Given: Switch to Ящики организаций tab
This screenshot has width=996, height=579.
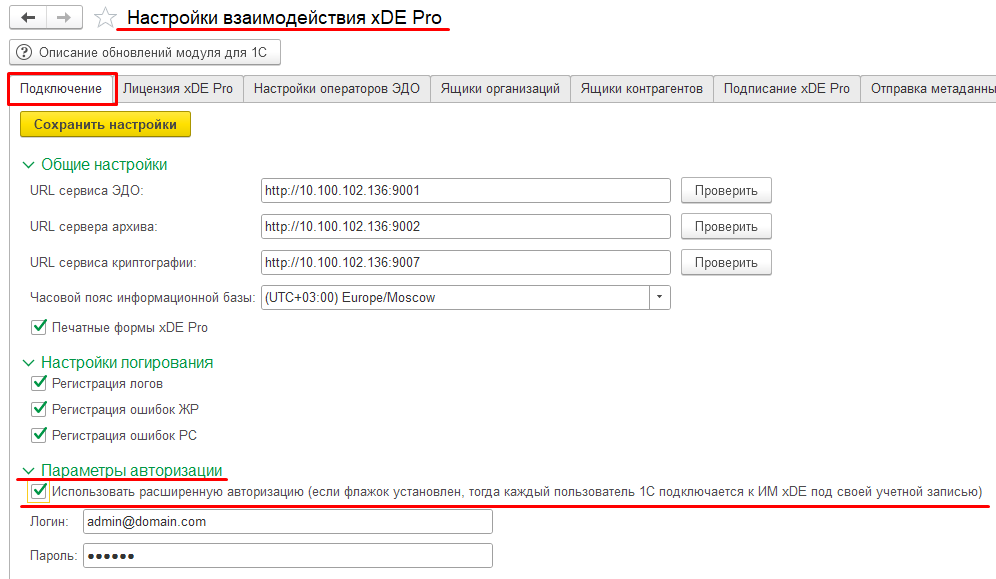Looking at the screenshot, I should (x=501, y=88).
